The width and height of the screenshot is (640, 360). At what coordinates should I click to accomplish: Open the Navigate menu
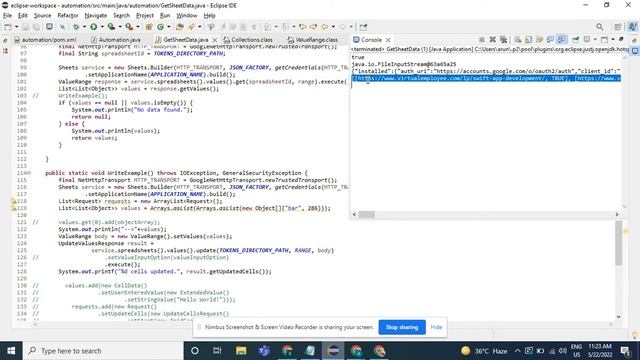pos(96,16)
